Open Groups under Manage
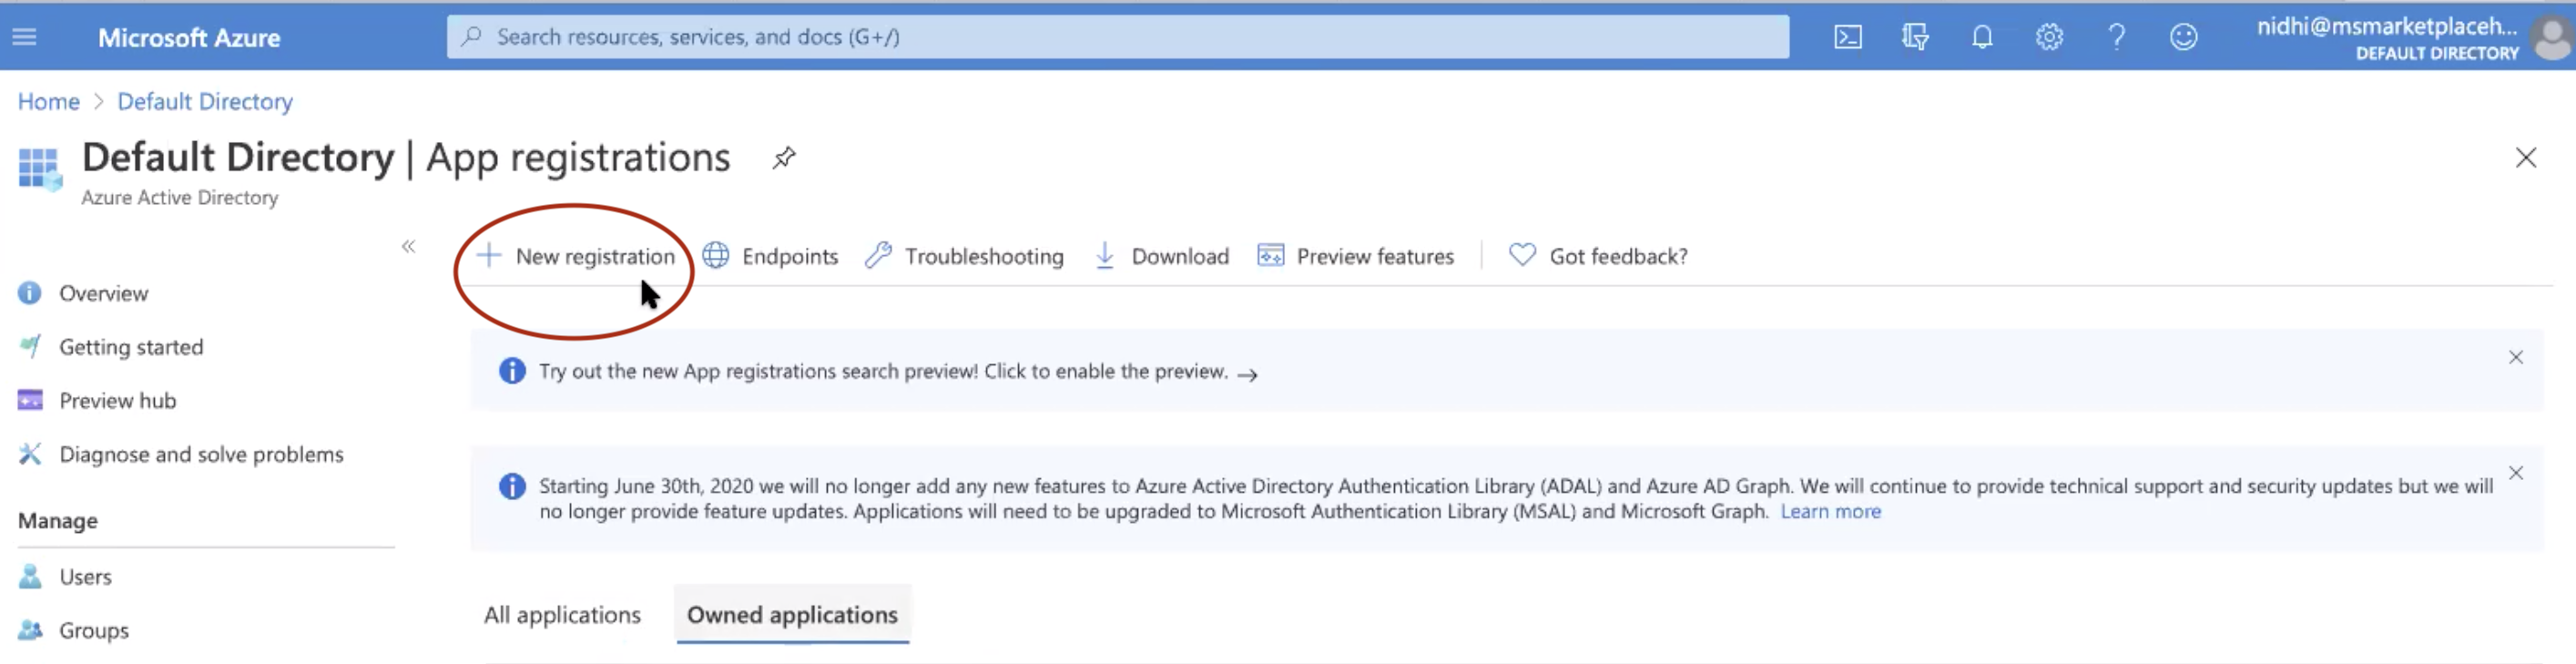The width and height of the screenshot is (2576, 664). [x=93, y=630]
